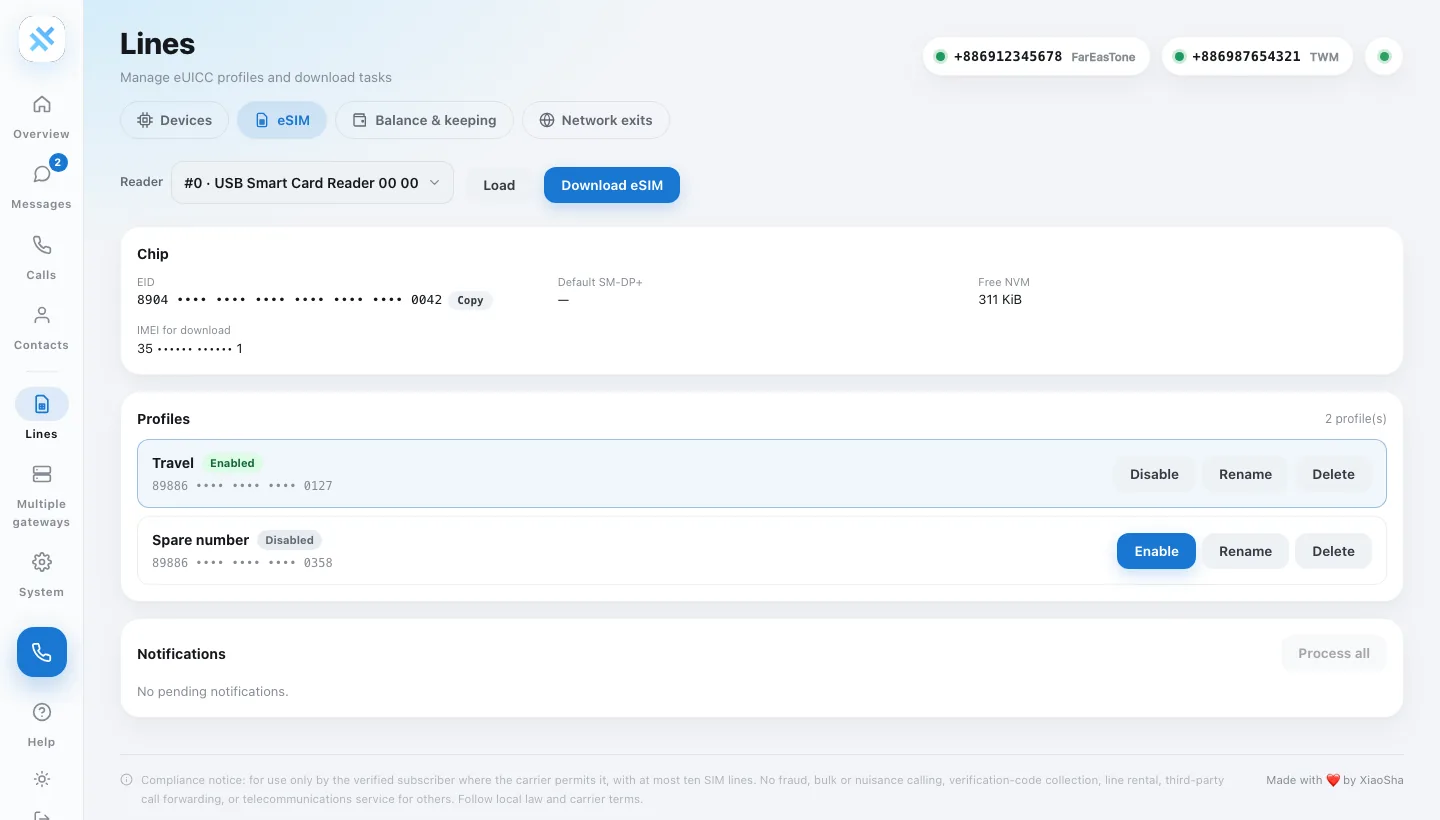Click the Lines page heading

pos(157,44)
